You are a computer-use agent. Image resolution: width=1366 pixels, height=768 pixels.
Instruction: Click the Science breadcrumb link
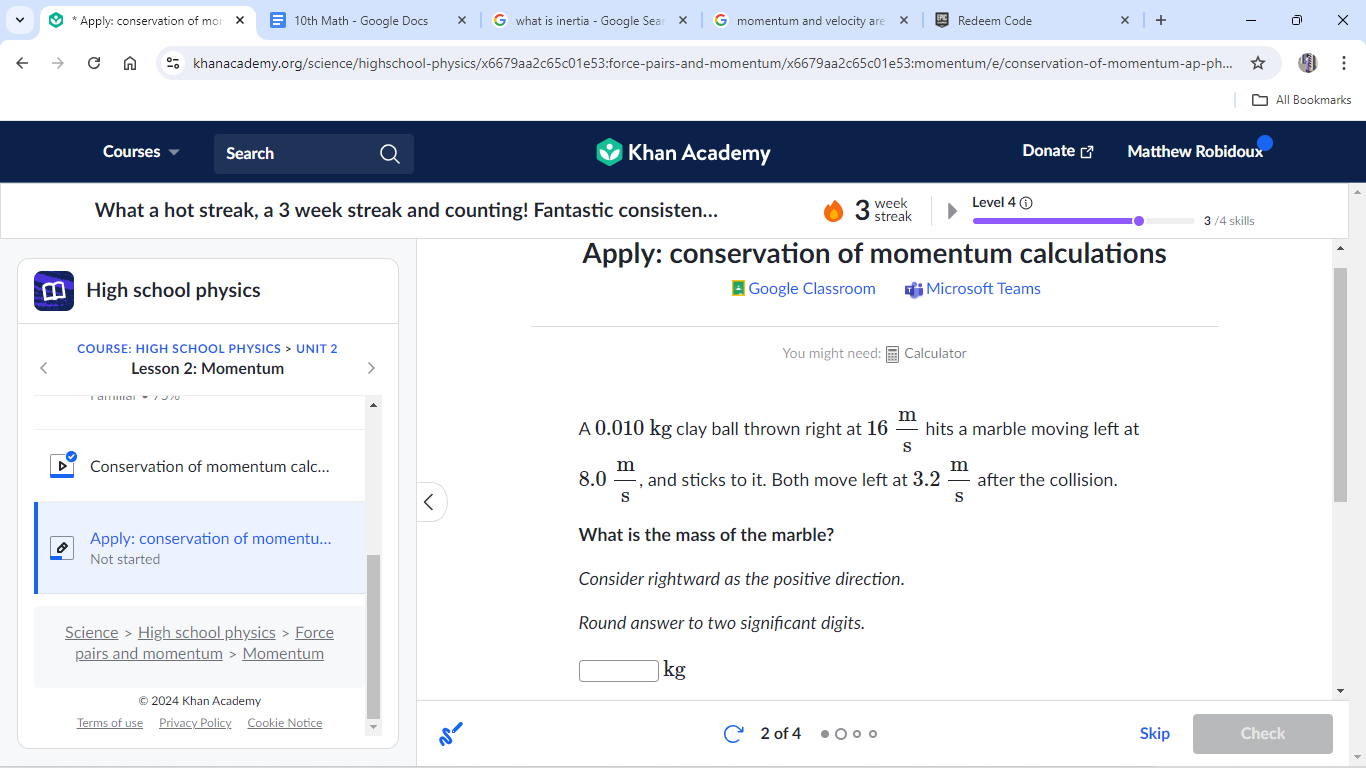[92, 632]
